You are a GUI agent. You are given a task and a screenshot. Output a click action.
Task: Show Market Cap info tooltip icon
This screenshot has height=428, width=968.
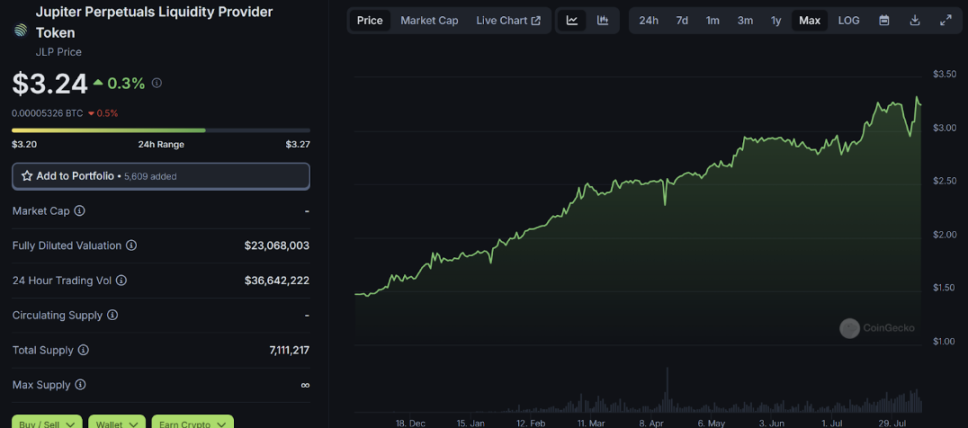pyautogui.click(x=80, y=211)
